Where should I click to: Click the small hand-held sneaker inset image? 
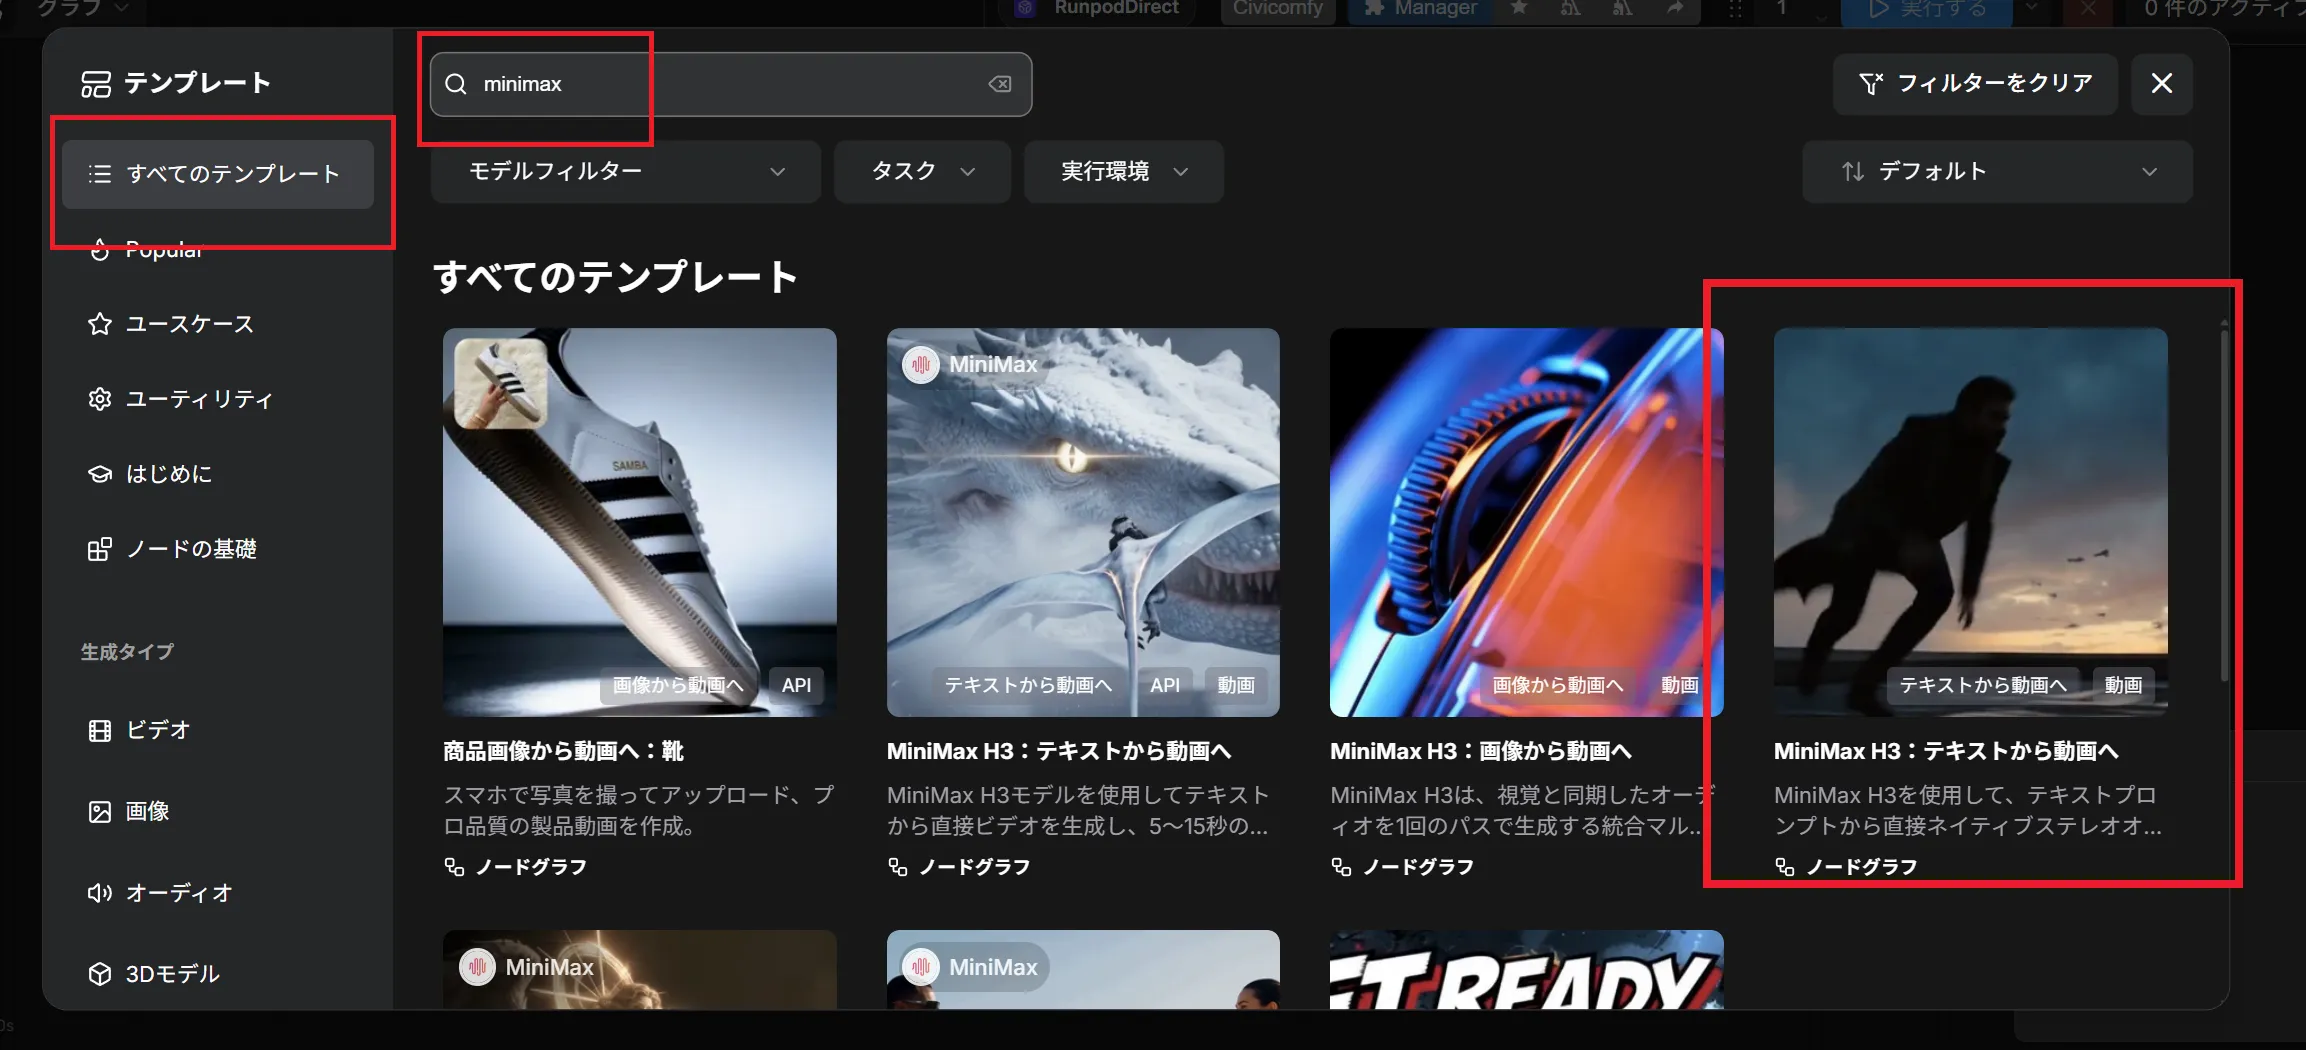[501, 383]
